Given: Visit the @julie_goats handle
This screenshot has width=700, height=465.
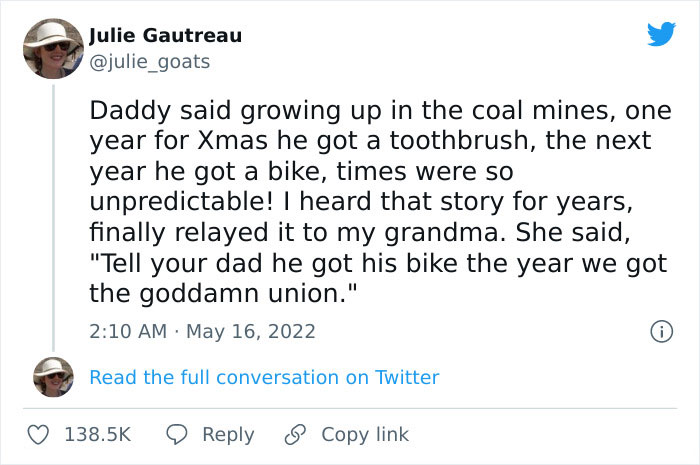Looking at the screenshot, I should pos(150,61).
